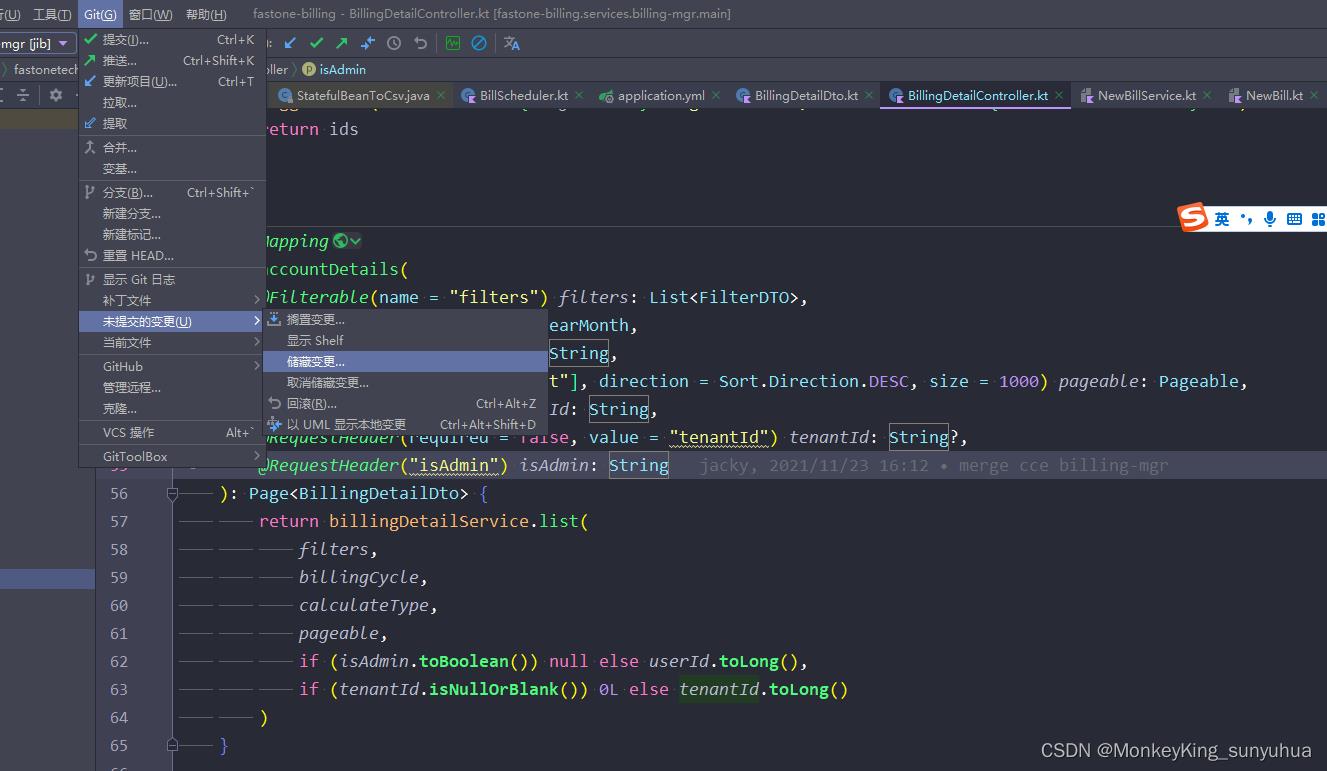
Task: Expand the GitHub submenu
Action: tap(172, 366)
